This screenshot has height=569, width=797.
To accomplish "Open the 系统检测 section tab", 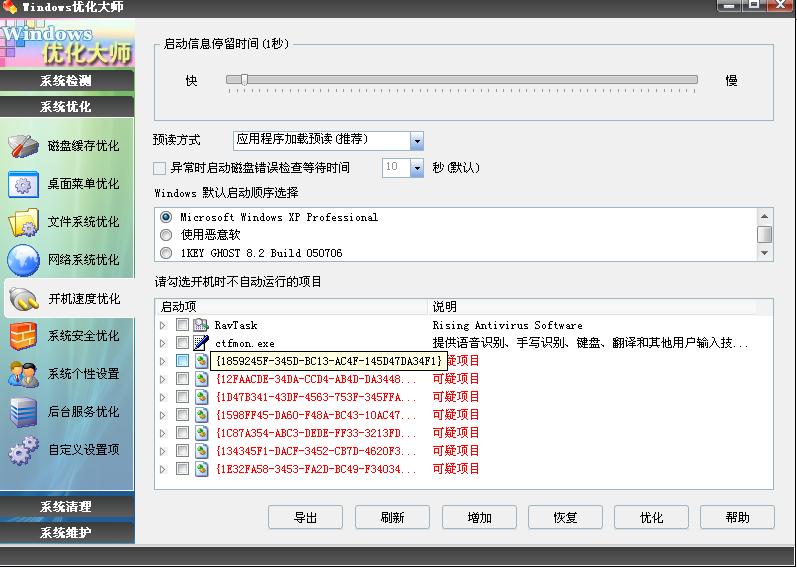I will click(67, 80).
